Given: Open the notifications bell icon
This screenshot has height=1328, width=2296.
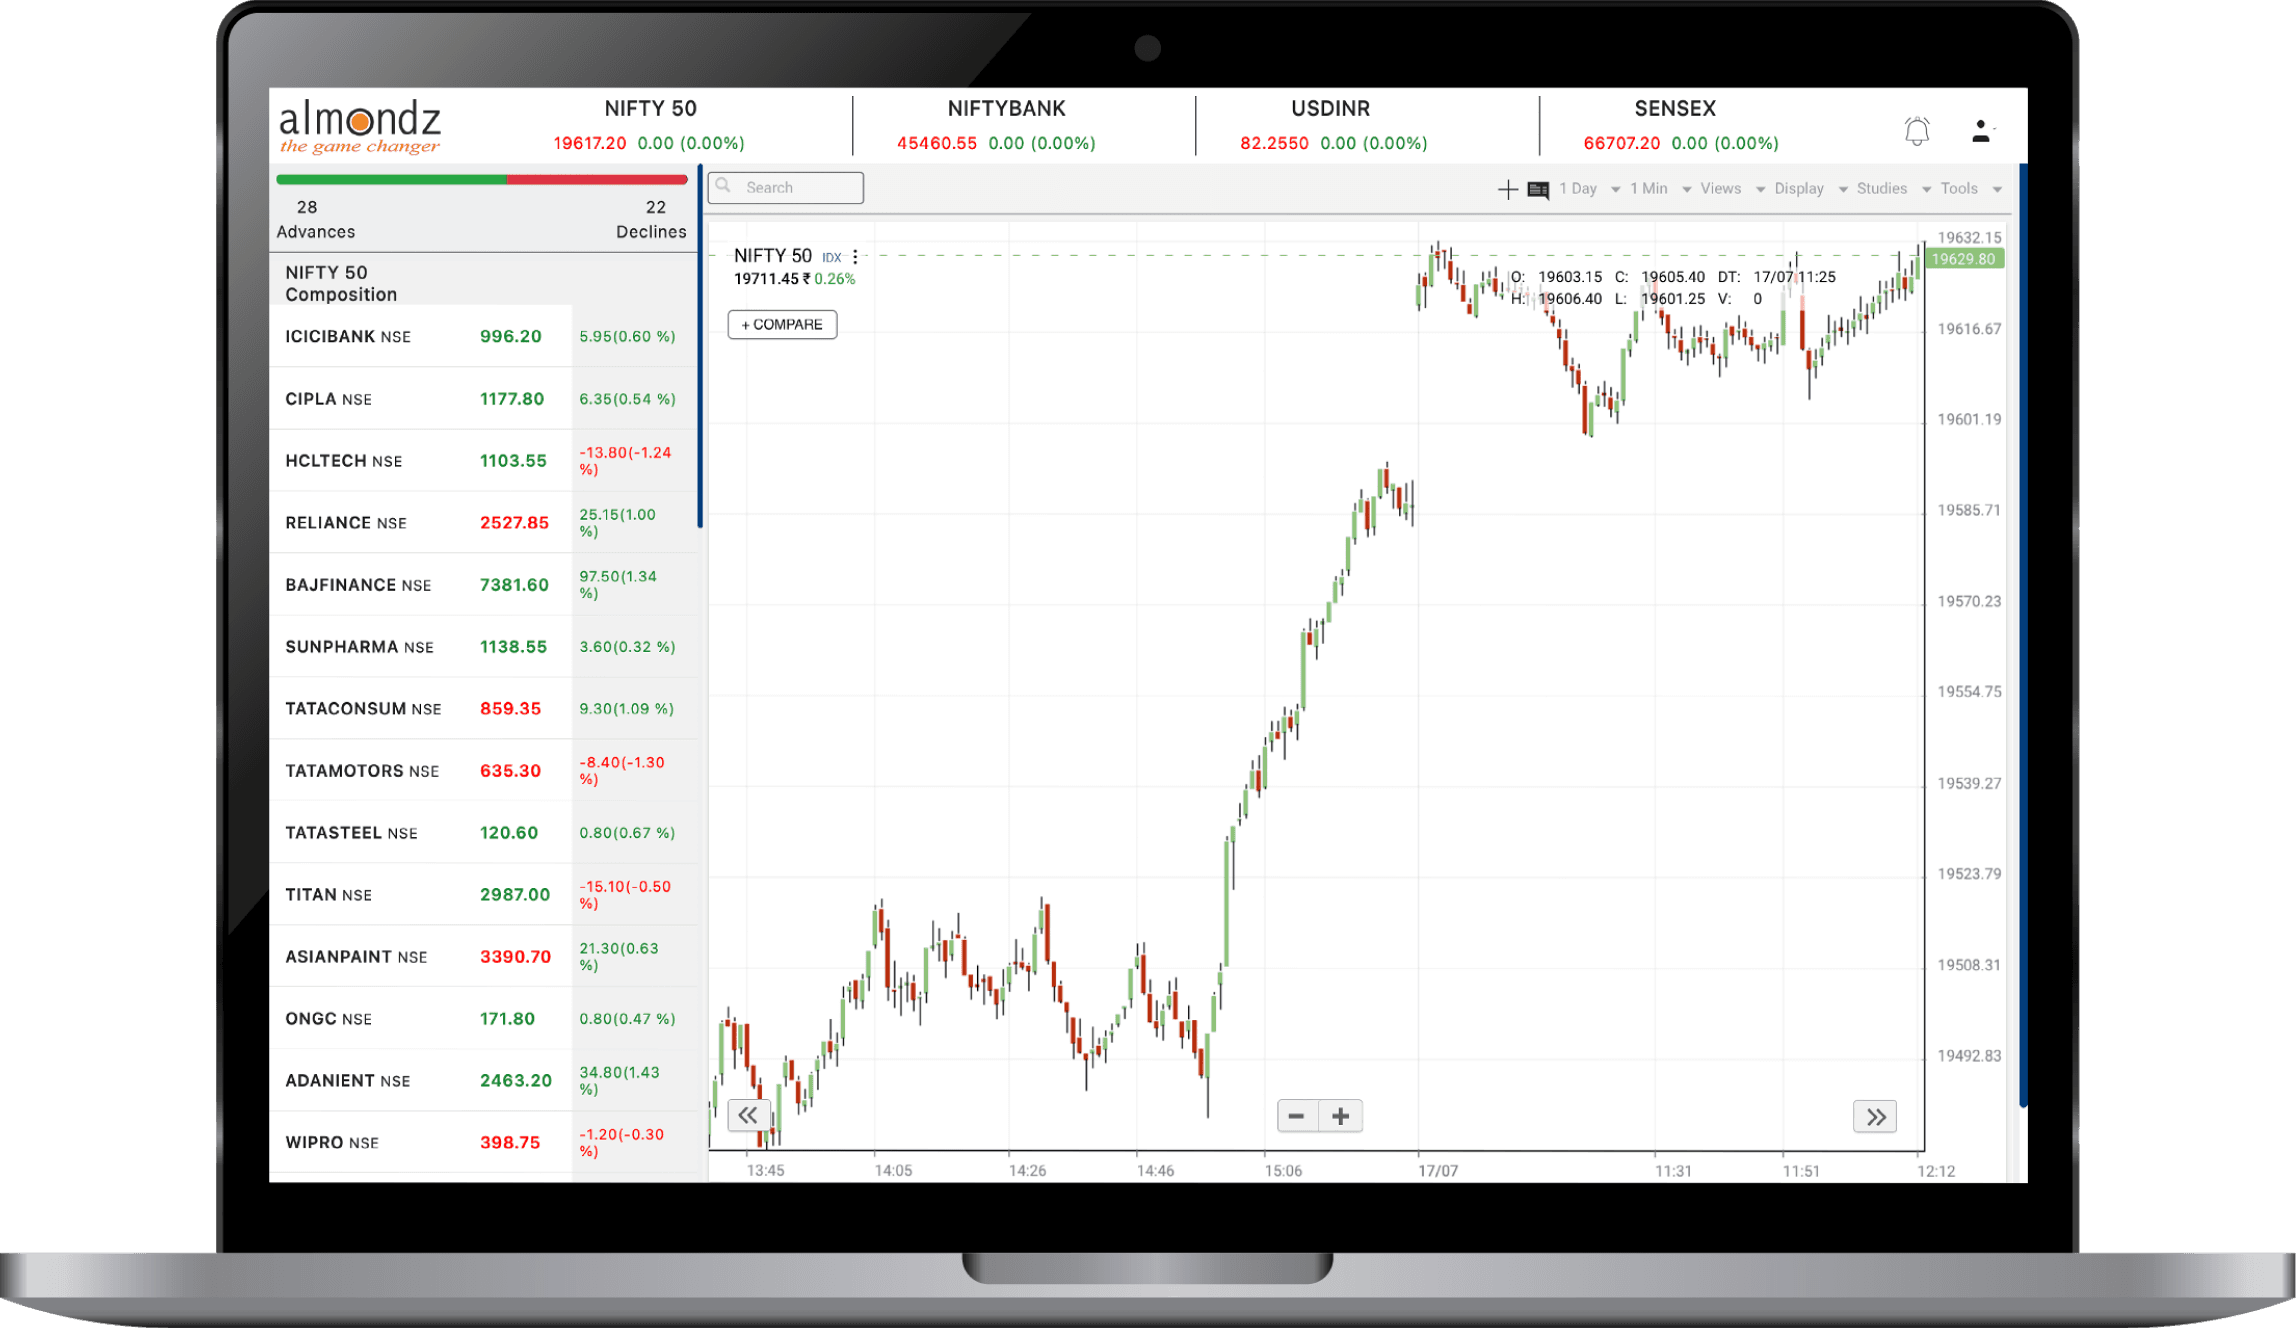Looking at the screenshot, I should [1916, 131].
